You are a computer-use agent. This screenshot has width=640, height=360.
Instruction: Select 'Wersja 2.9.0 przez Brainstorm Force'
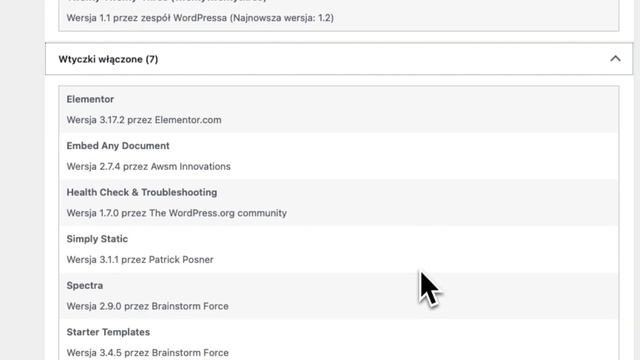pos(147,306)
